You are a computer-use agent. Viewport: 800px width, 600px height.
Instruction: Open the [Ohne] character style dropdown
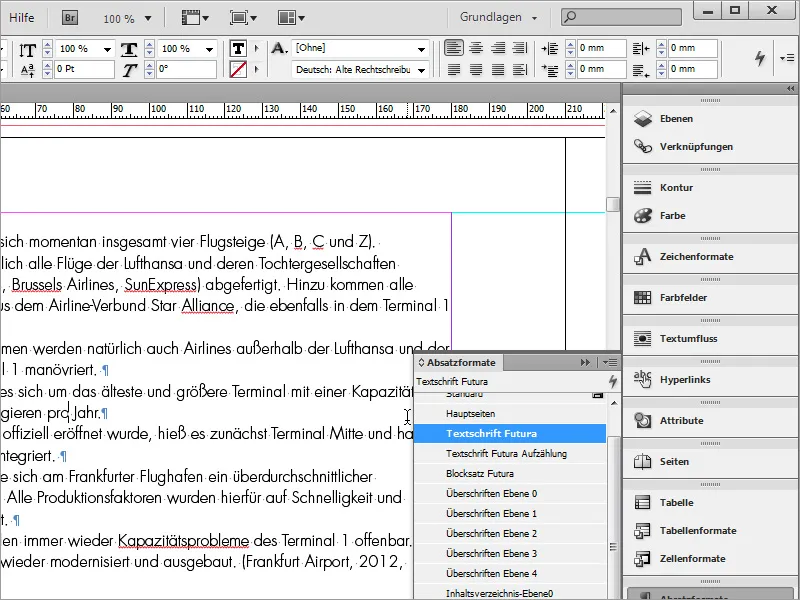[x=421, y=49]
